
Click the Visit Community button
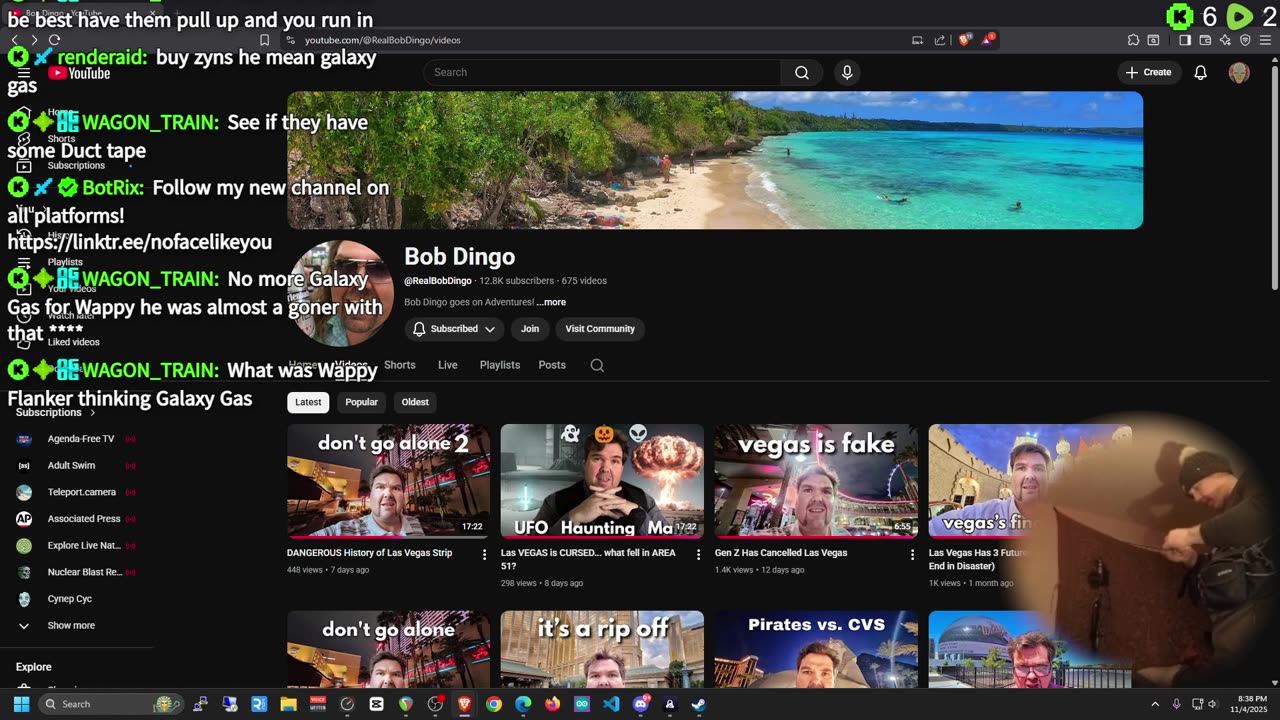[x=600, y=329]
